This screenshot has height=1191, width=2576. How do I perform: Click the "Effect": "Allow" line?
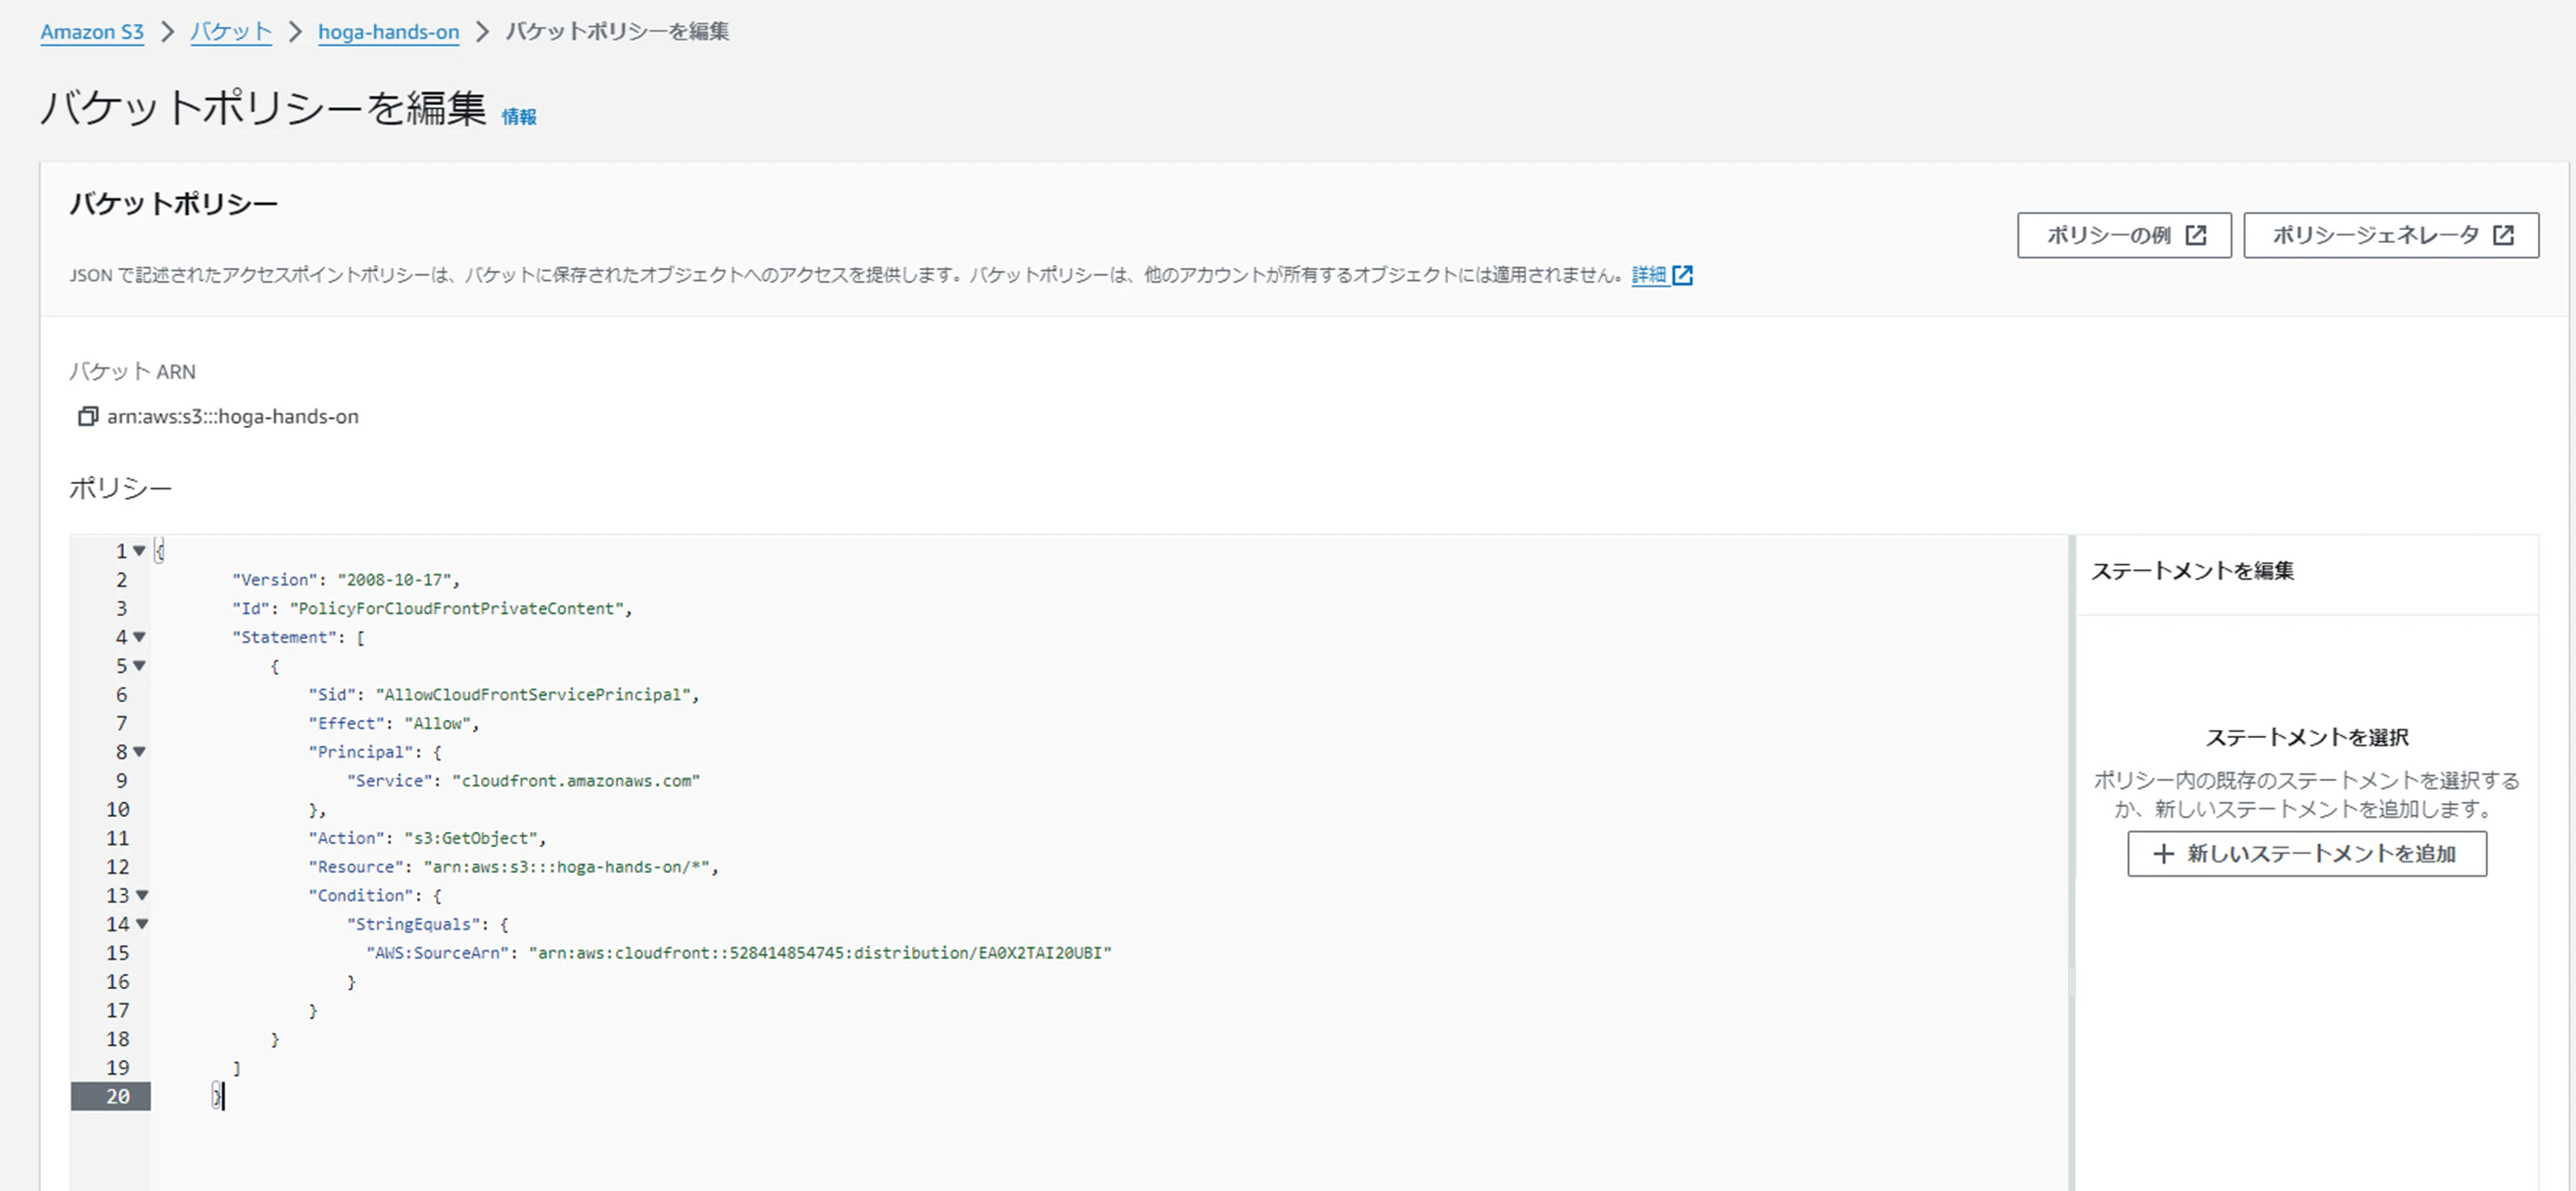click(x=394, y=724)
